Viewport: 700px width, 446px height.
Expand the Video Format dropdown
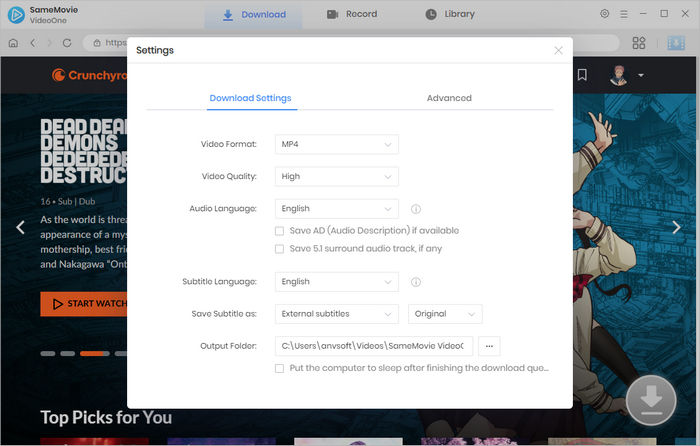[337, 145]
